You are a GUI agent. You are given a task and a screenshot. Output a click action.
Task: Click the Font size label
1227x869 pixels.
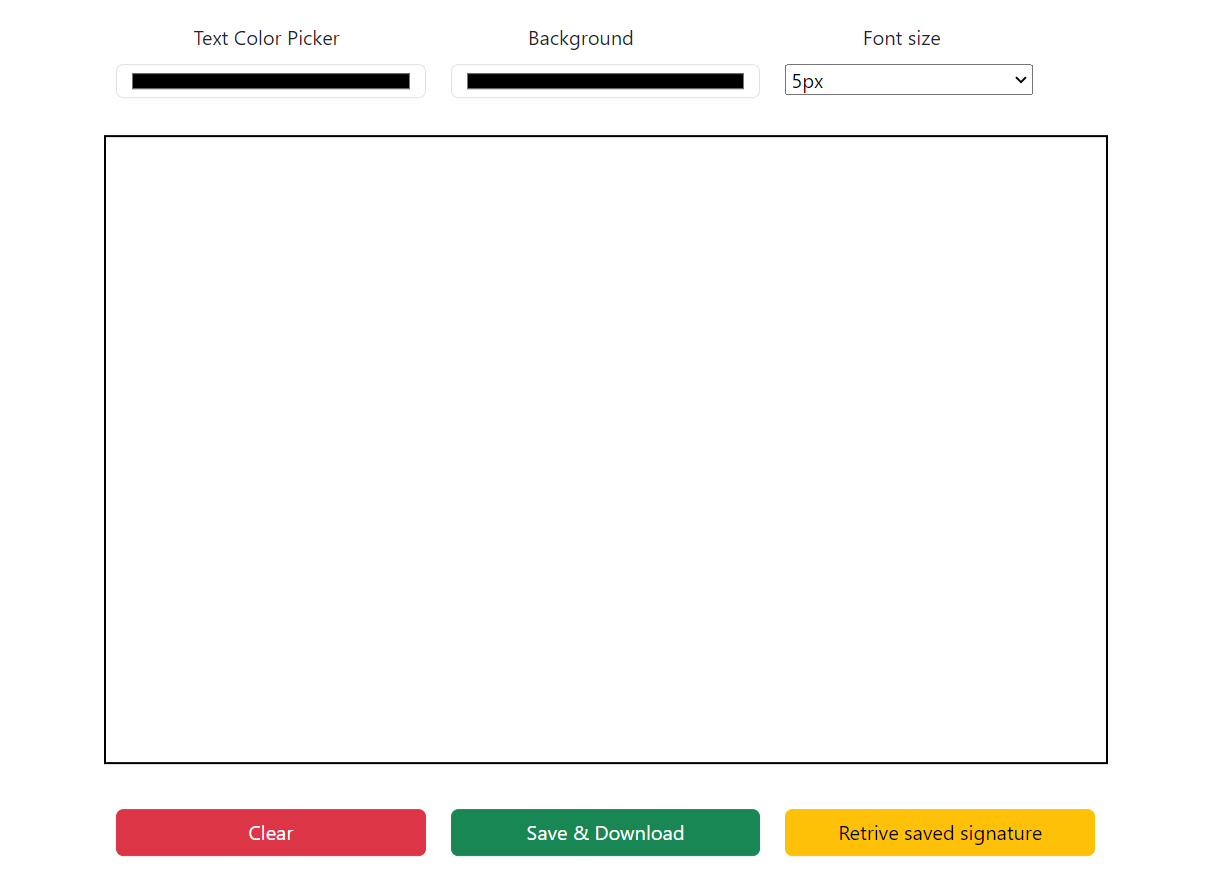click(x=902, y=38)
